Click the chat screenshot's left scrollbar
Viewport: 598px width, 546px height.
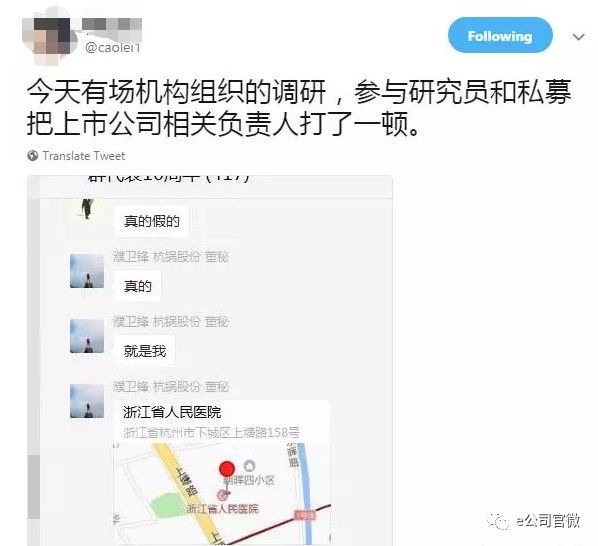(x=34, y=486)
